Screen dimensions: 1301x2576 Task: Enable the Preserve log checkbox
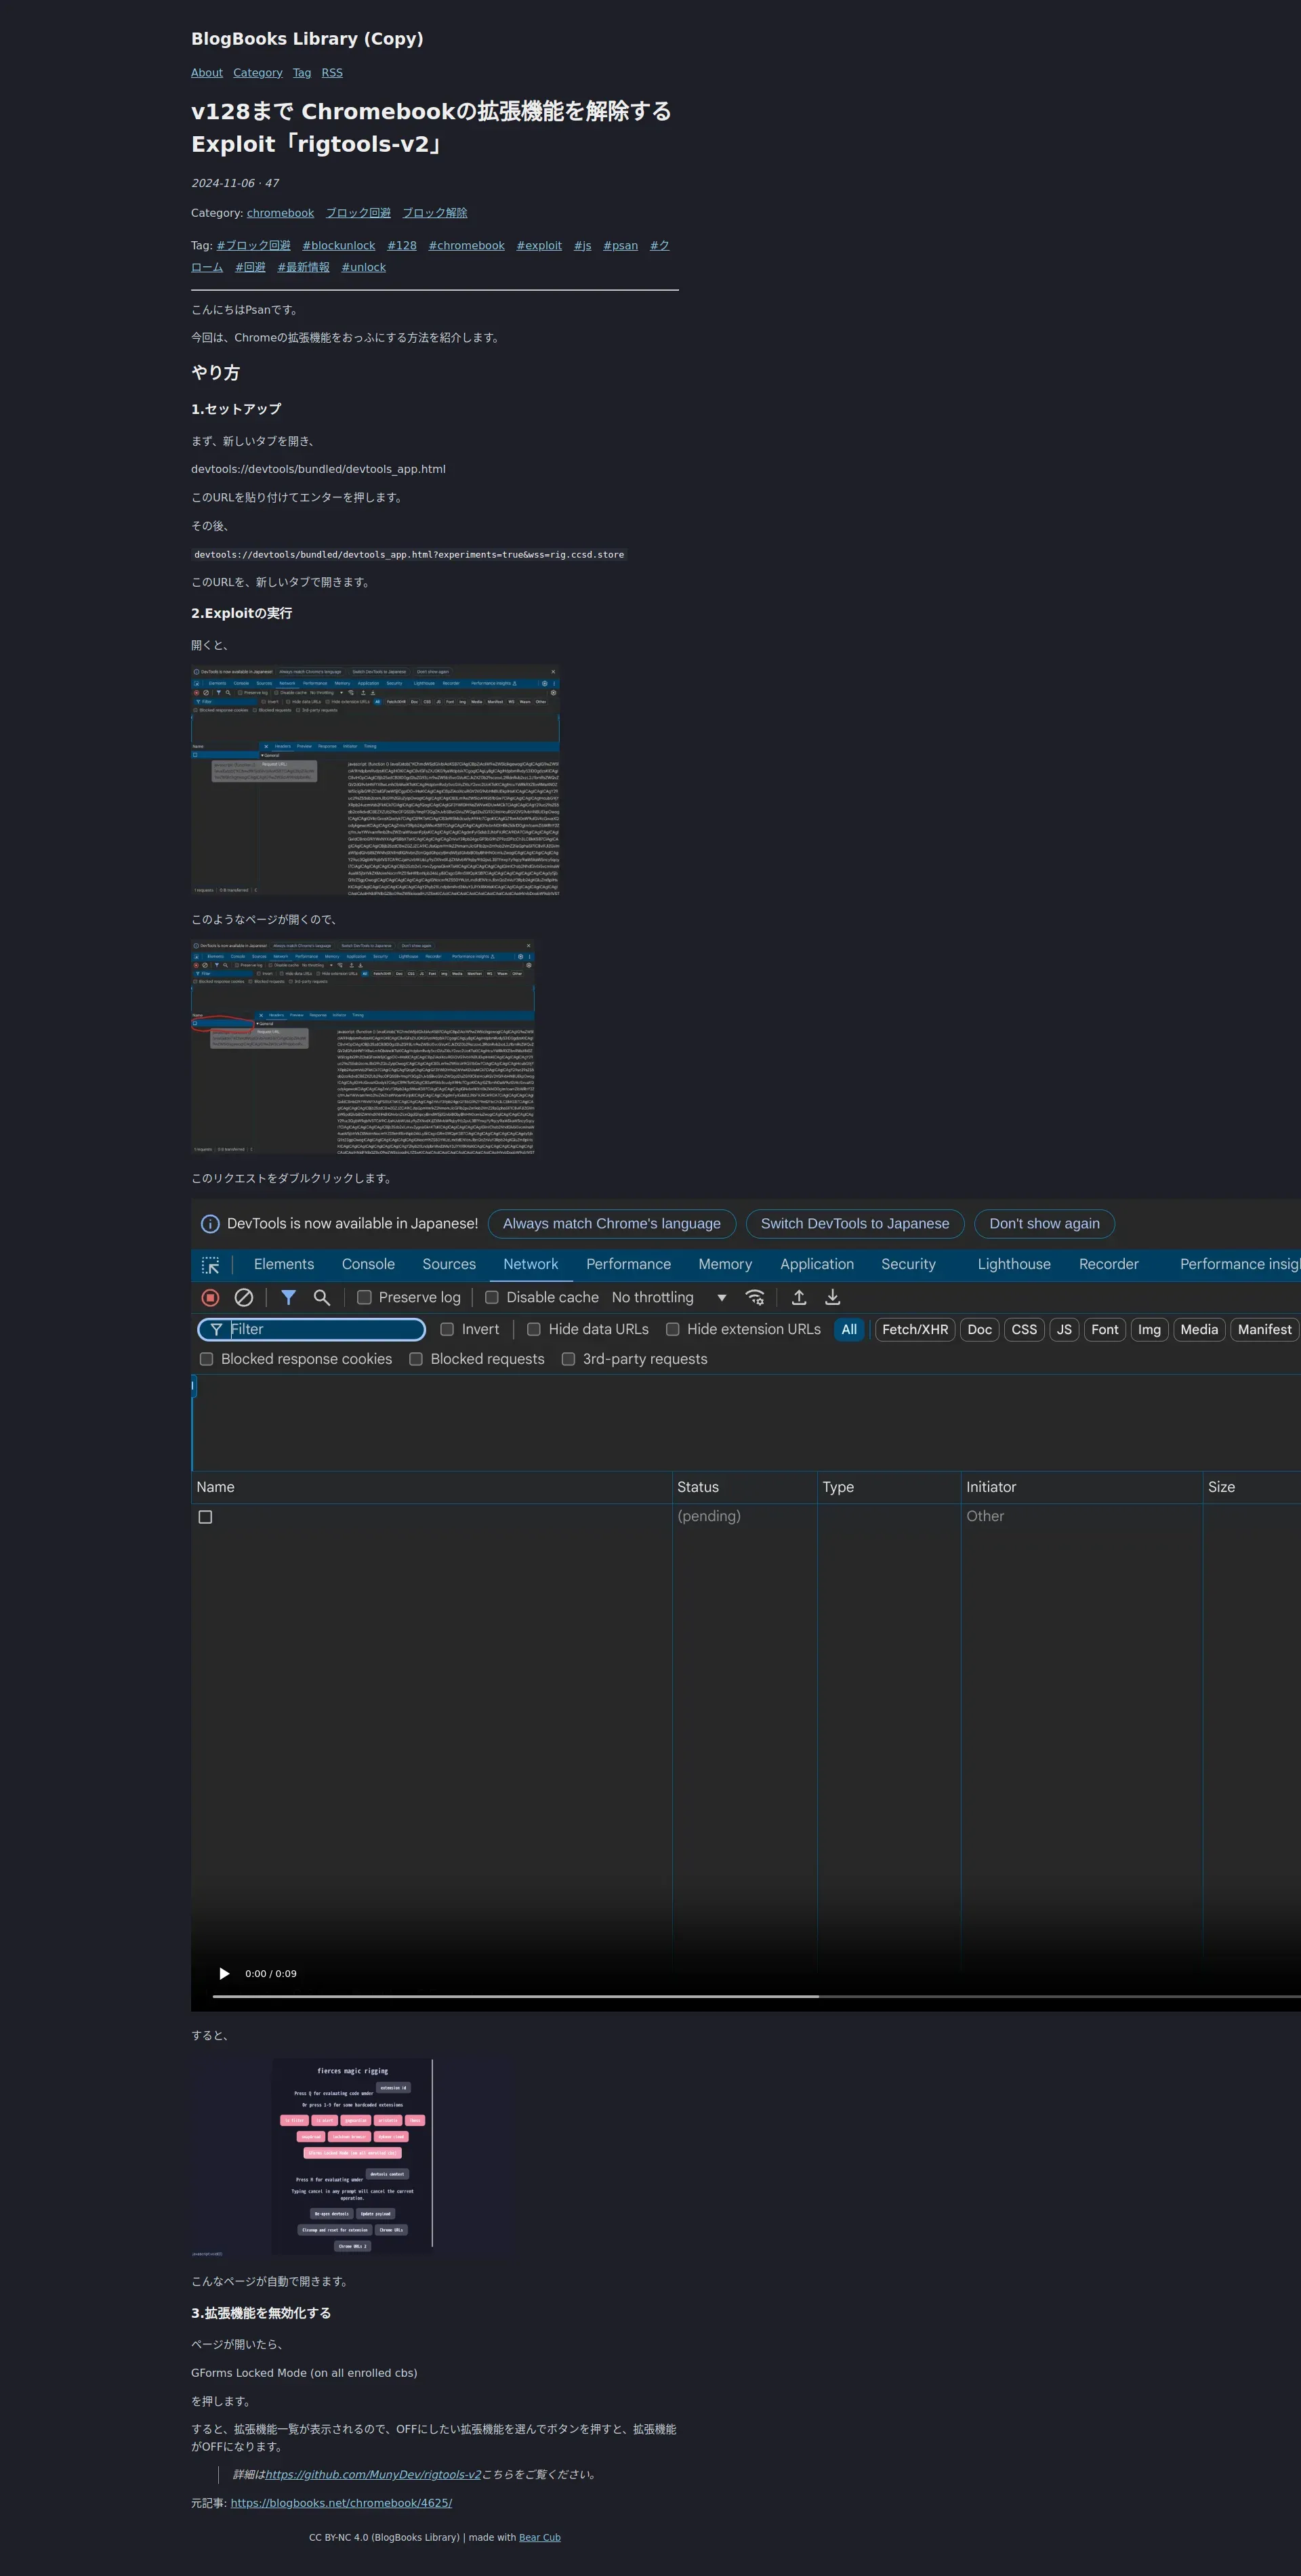(x=365, y=1297)
